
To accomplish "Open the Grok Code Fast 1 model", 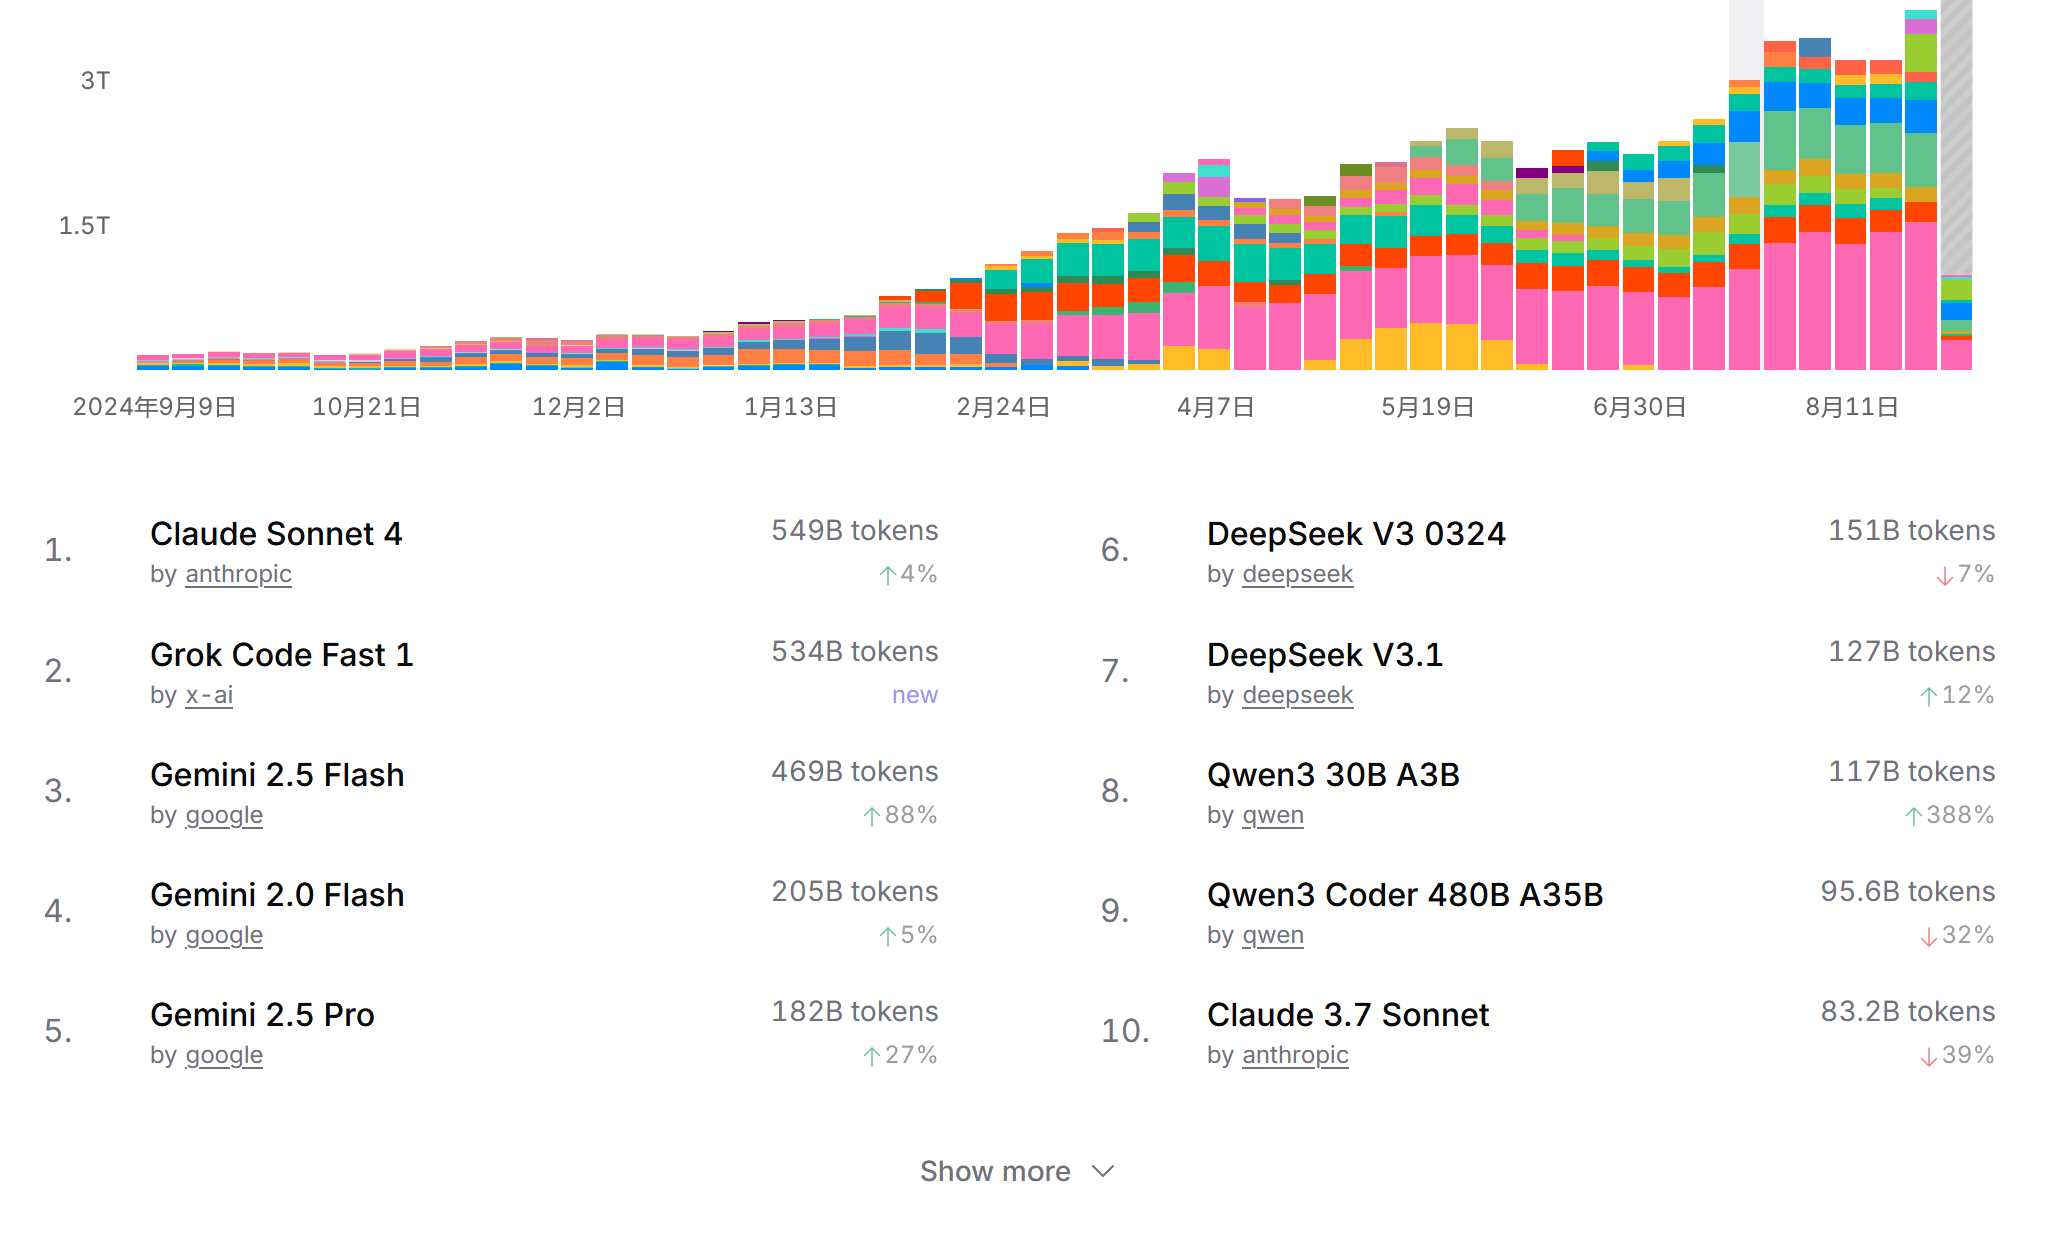I will coord(282,655).
